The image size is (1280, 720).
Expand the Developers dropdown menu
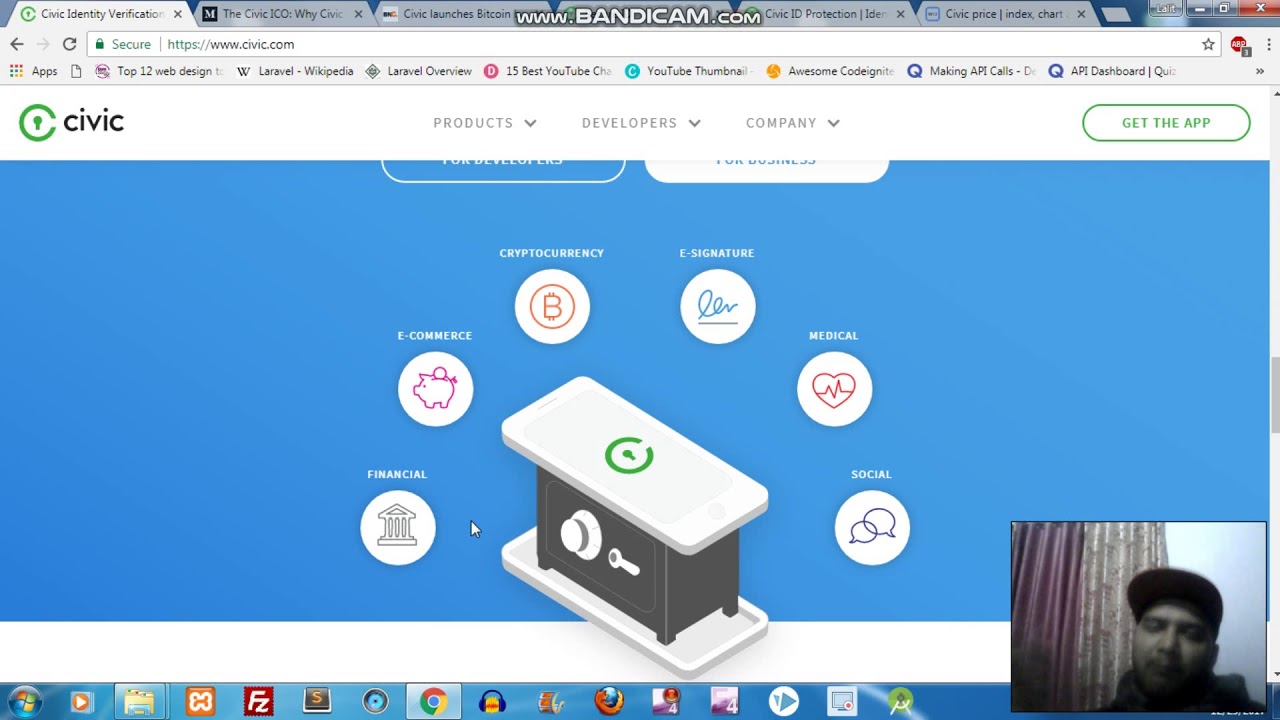click(641, 123)
